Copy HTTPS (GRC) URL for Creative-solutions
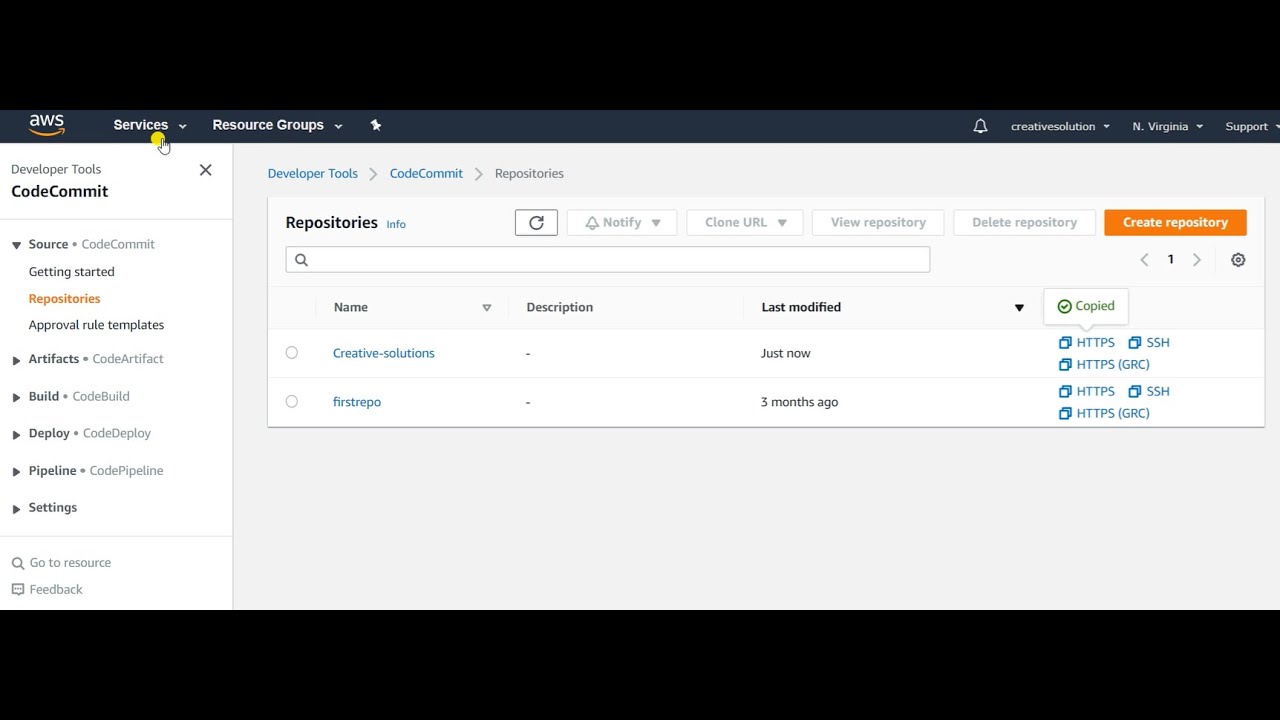The width and height of the screenshot is (1280, 720). pos(1105,364)
